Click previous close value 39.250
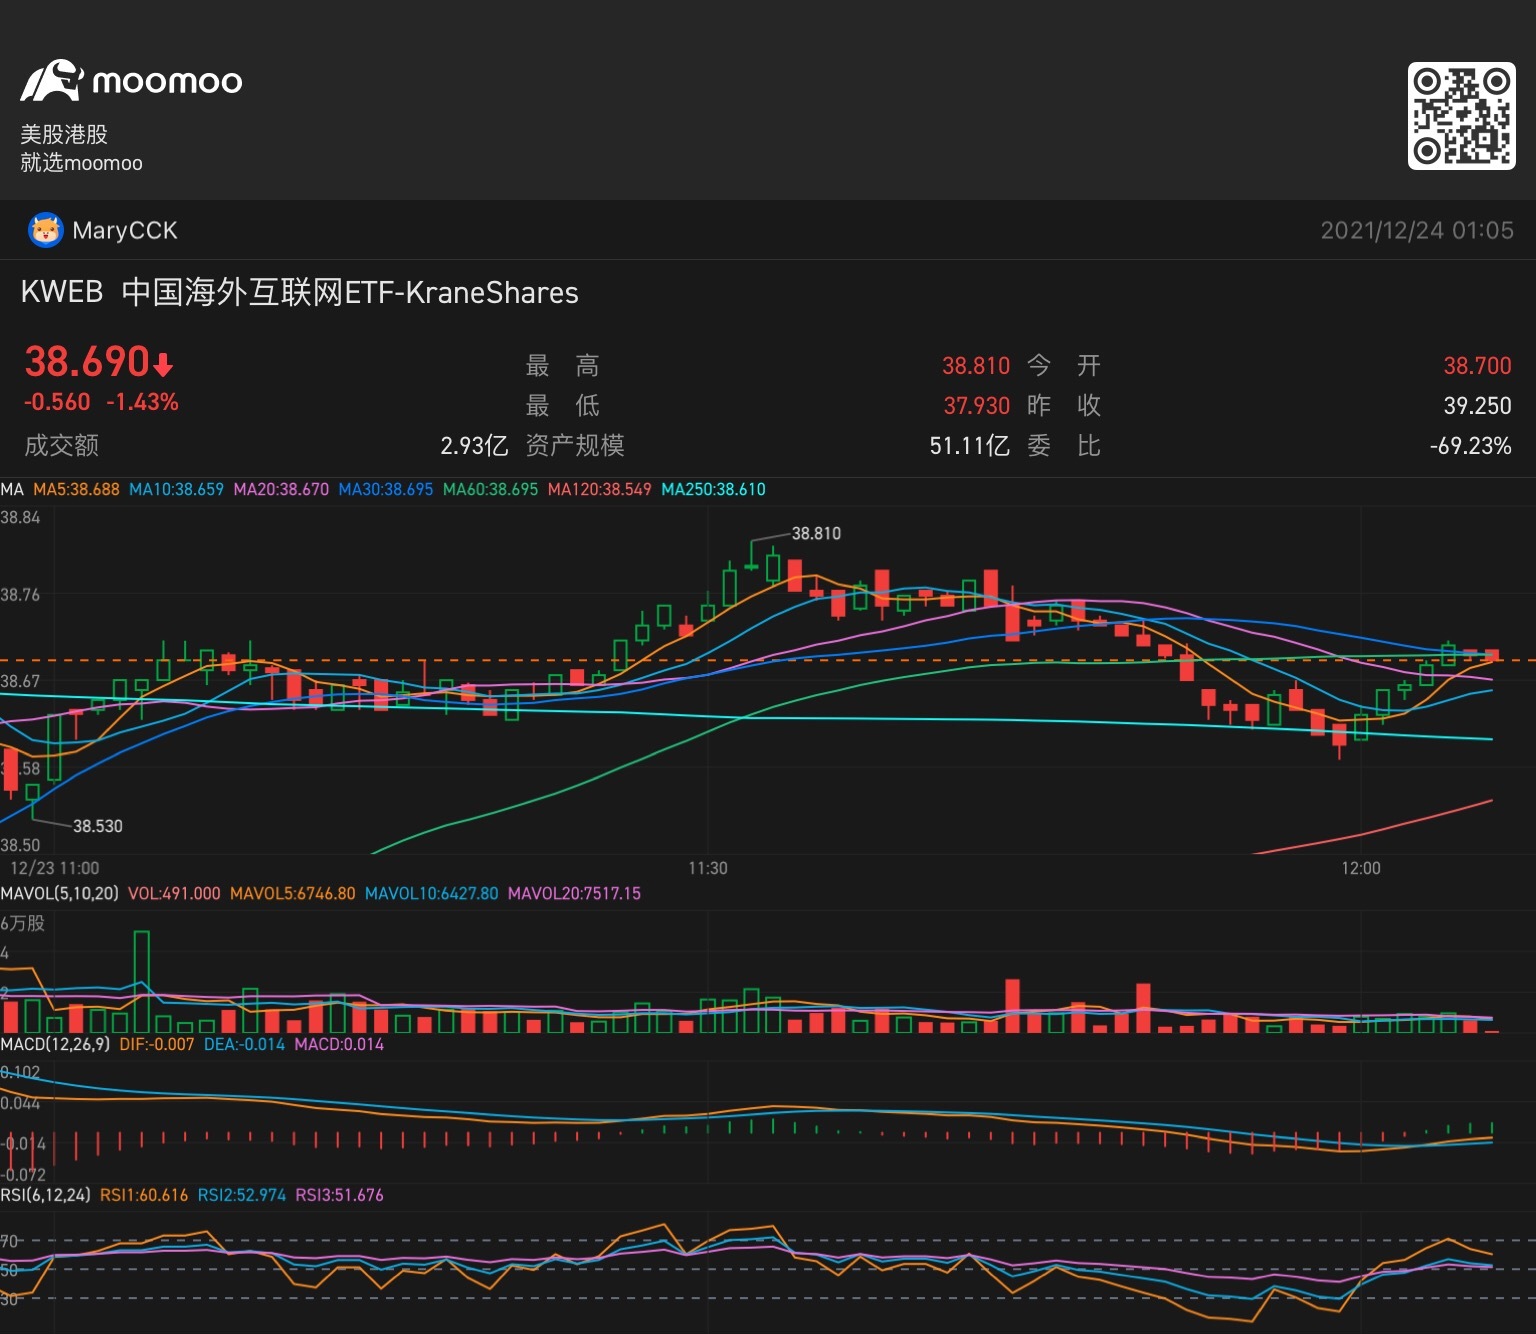The image size is (1536, 1334). (x=1477, y=406)
